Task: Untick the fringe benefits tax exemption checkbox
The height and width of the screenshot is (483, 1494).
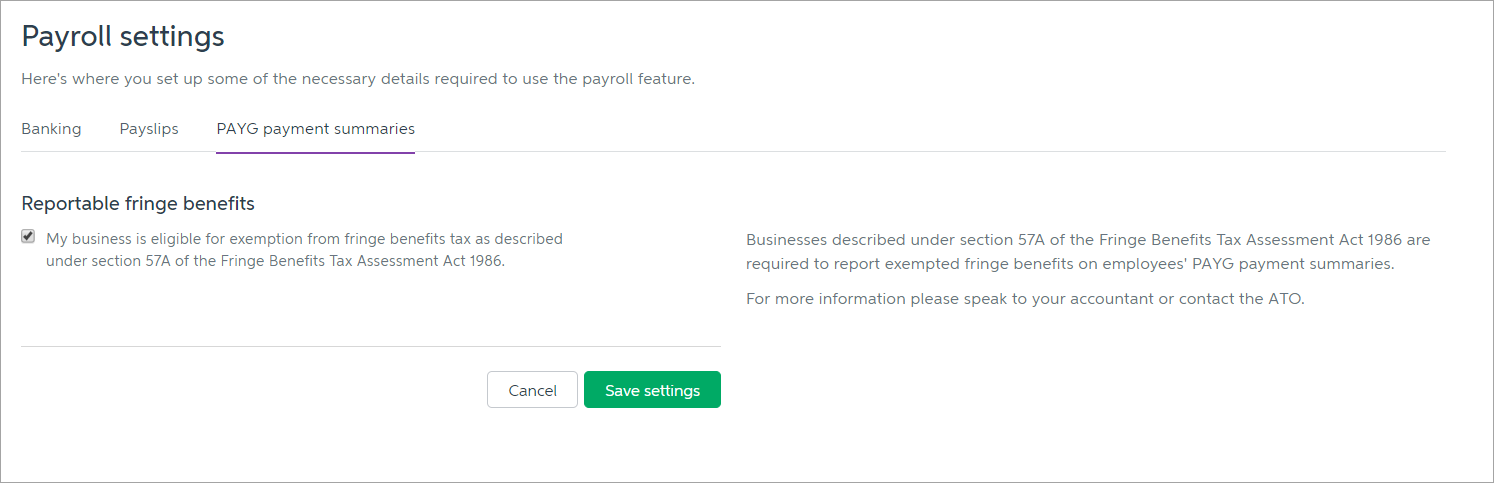Action: click(28, 238)
